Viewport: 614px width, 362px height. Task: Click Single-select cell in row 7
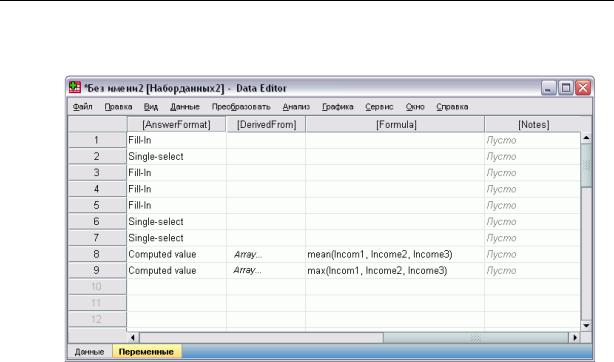click(x=177, y=238)
